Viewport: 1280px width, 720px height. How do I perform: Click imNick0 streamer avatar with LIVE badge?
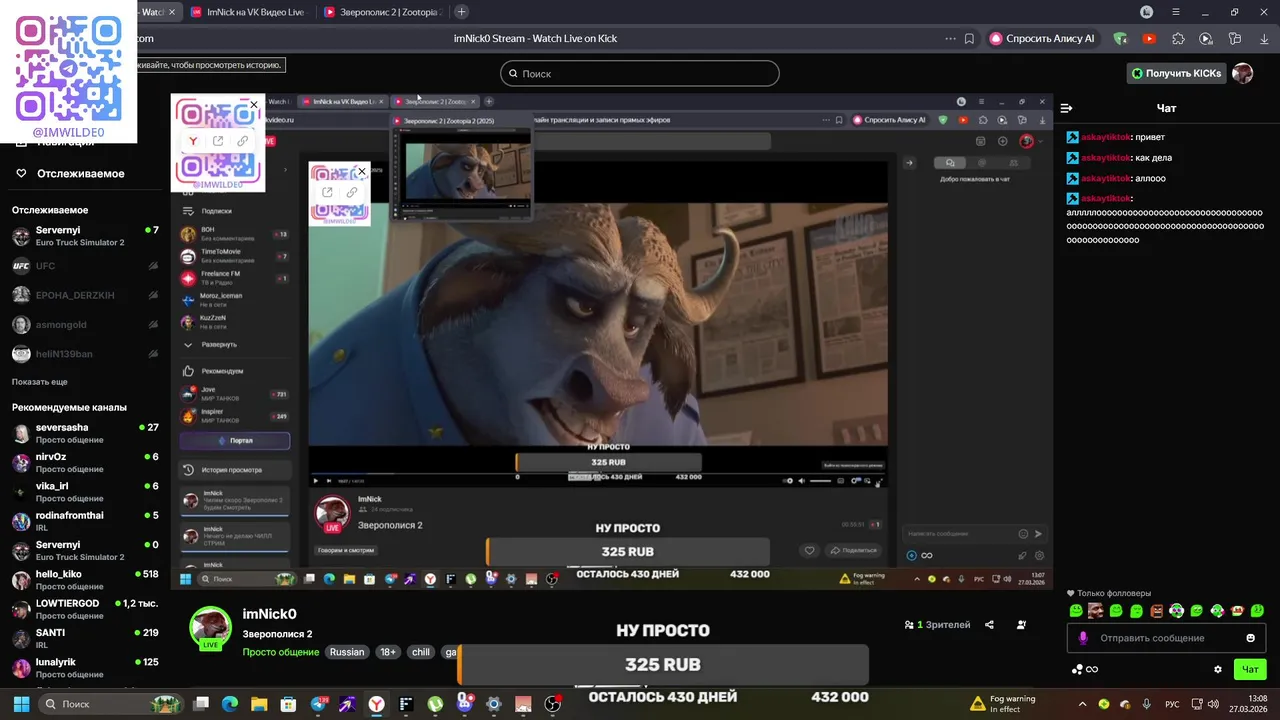coord(210,628)
